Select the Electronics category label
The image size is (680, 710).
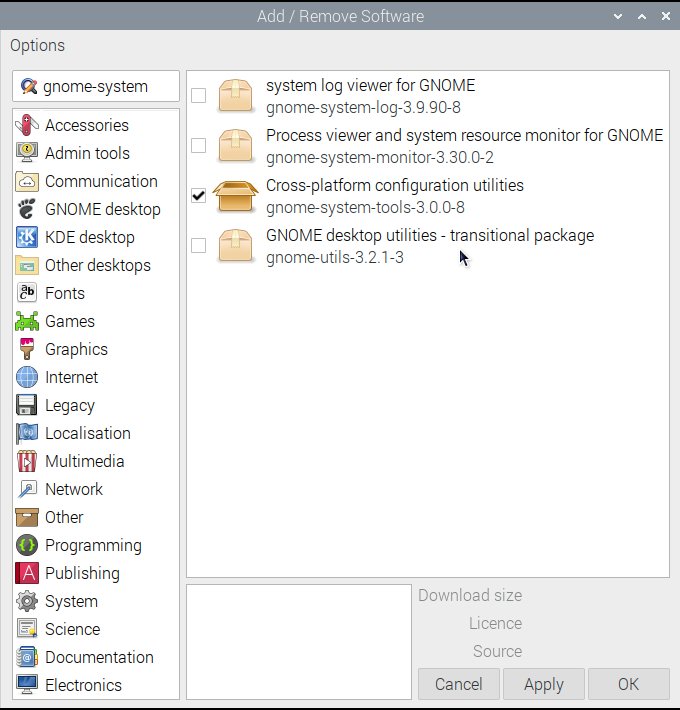tap(83, 685)
